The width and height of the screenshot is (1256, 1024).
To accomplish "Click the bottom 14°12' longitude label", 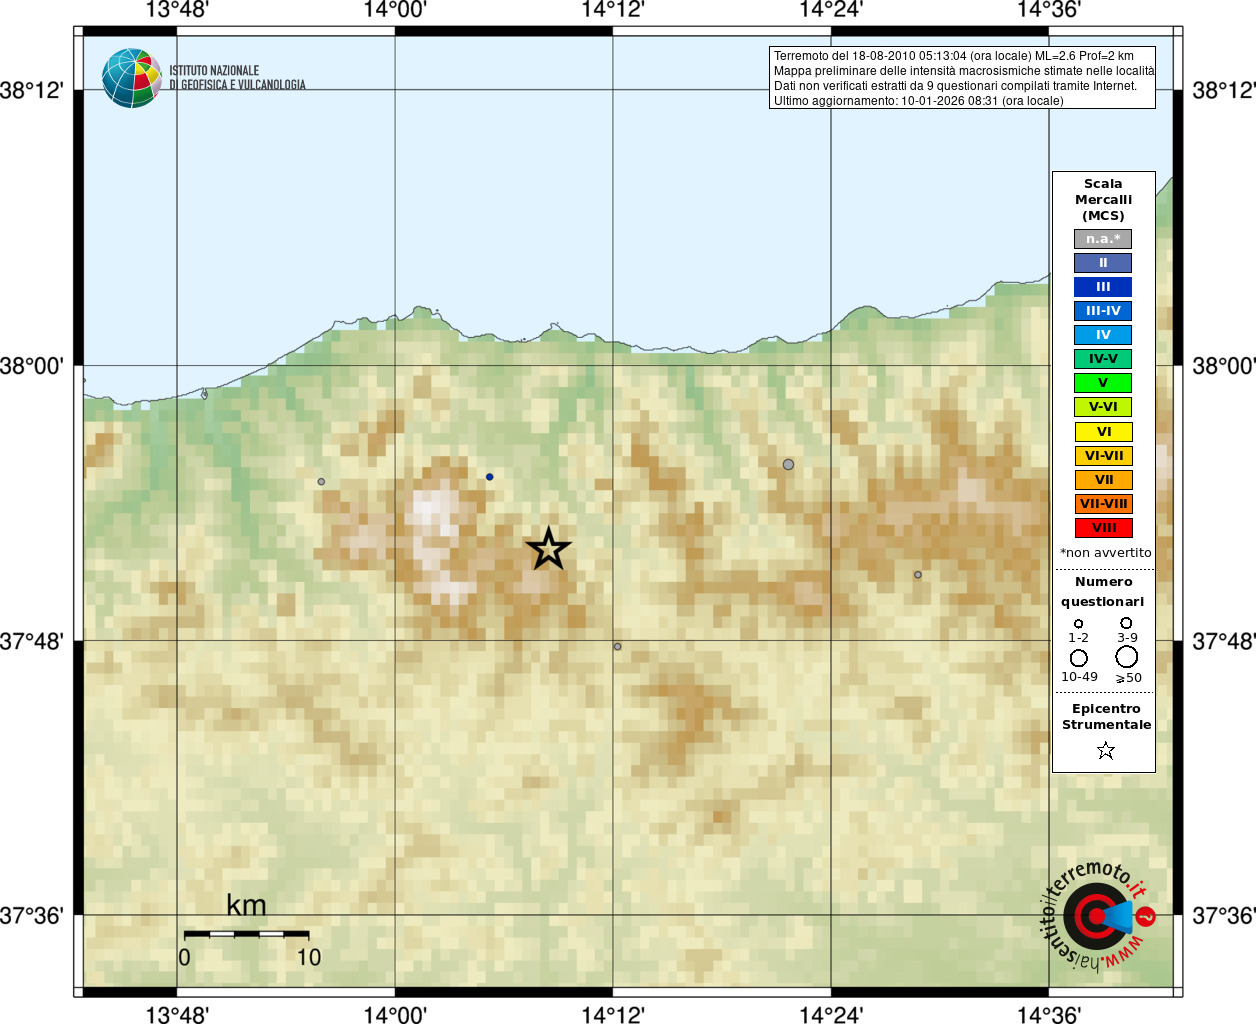I will pos(613,1014).
